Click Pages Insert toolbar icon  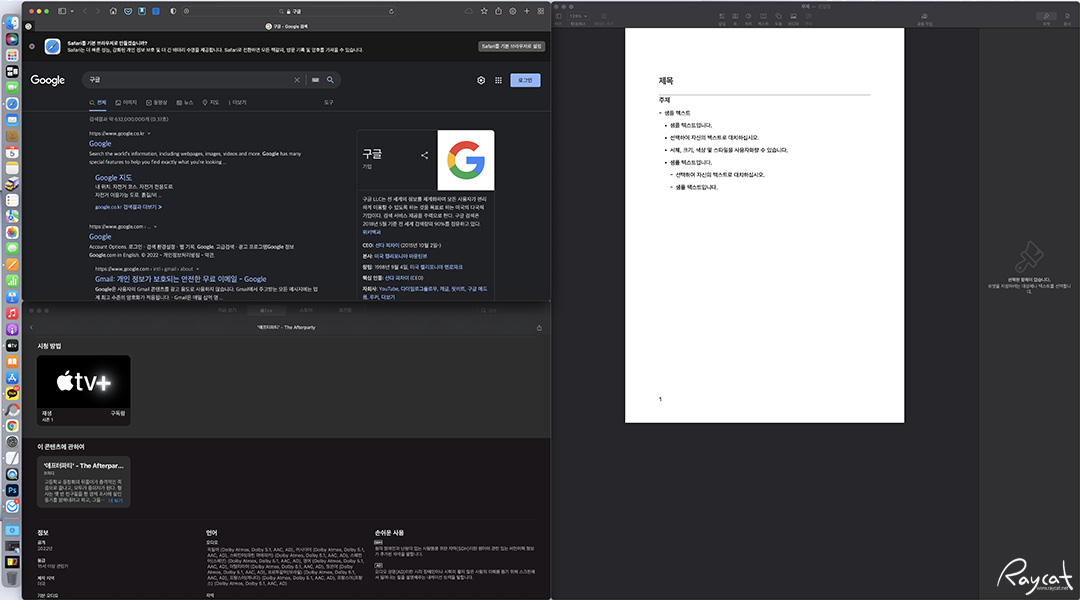point(722,16)
